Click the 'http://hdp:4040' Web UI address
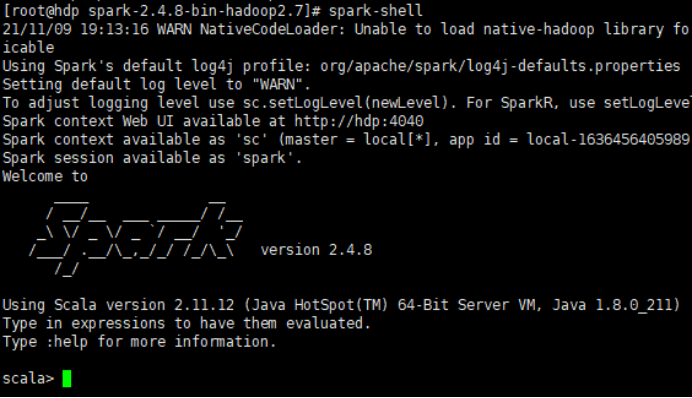This screenshot has width=692, height=398. tap(359, 121)
